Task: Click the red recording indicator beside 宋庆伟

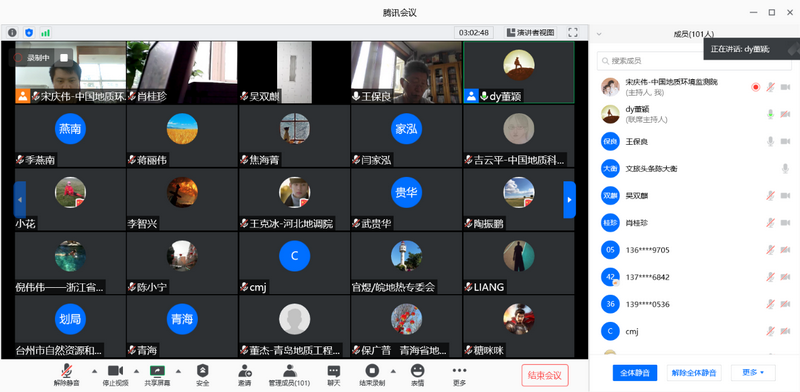Action: coord(756,87)
